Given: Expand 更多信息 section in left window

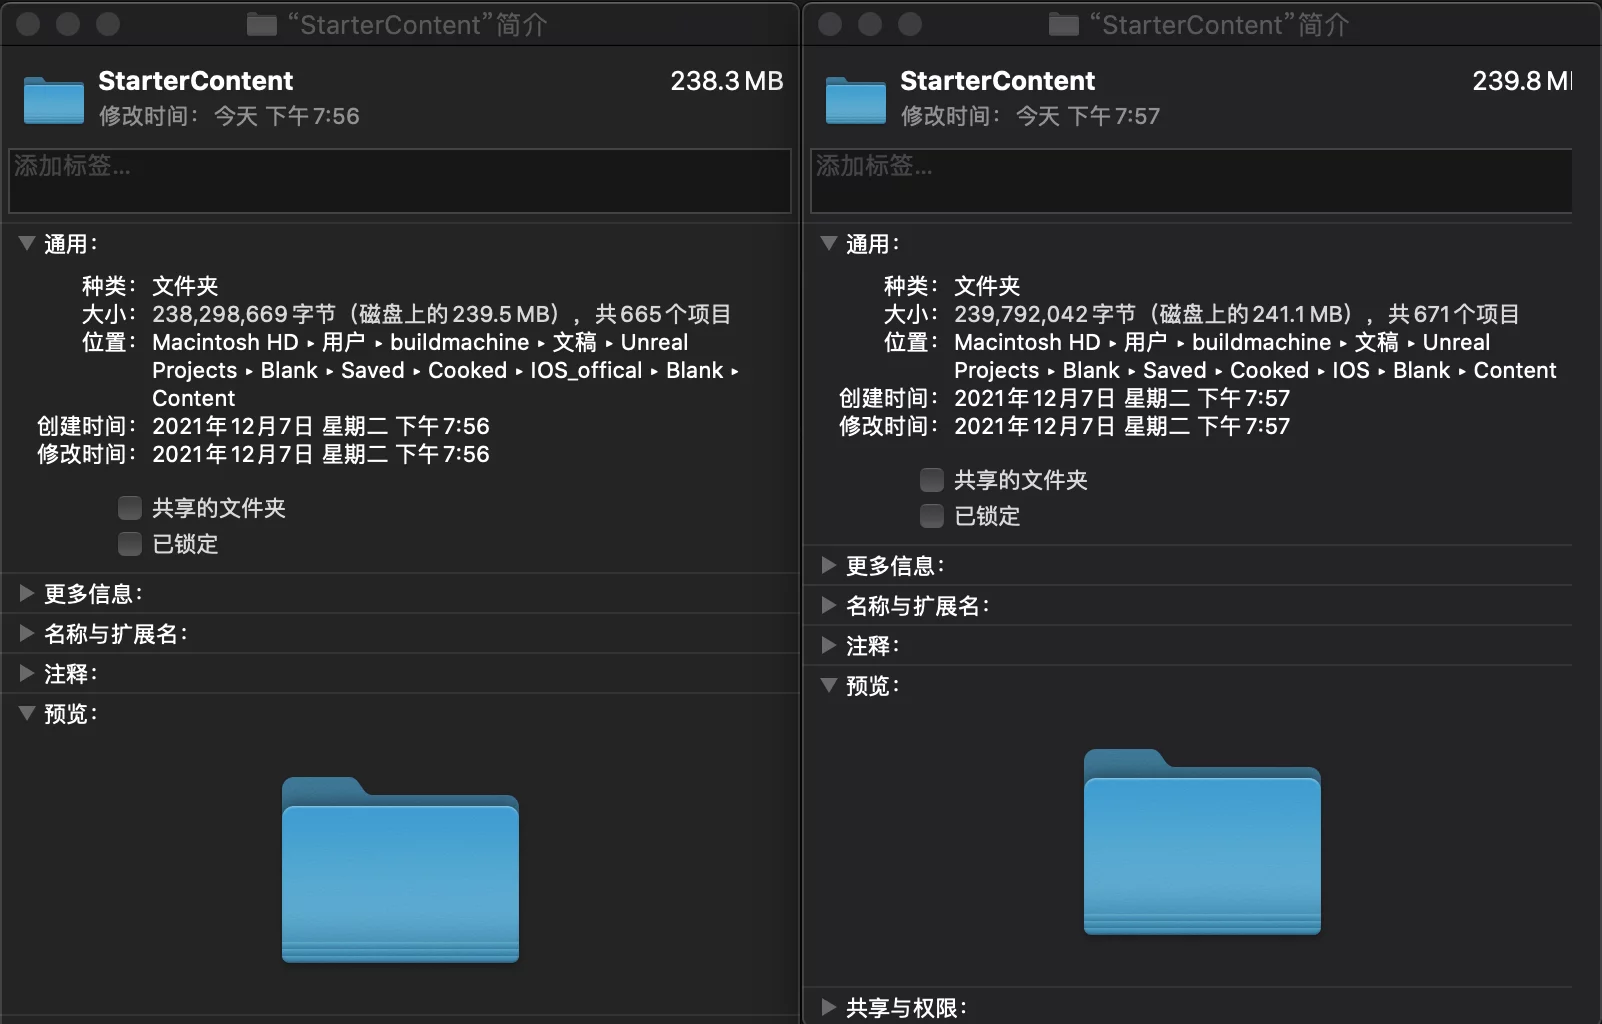Looking at the screenshot, I should coord(27,593).
